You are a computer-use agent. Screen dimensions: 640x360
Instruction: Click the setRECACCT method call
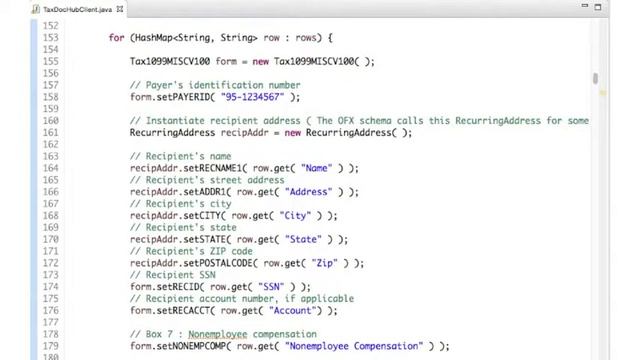184,311
